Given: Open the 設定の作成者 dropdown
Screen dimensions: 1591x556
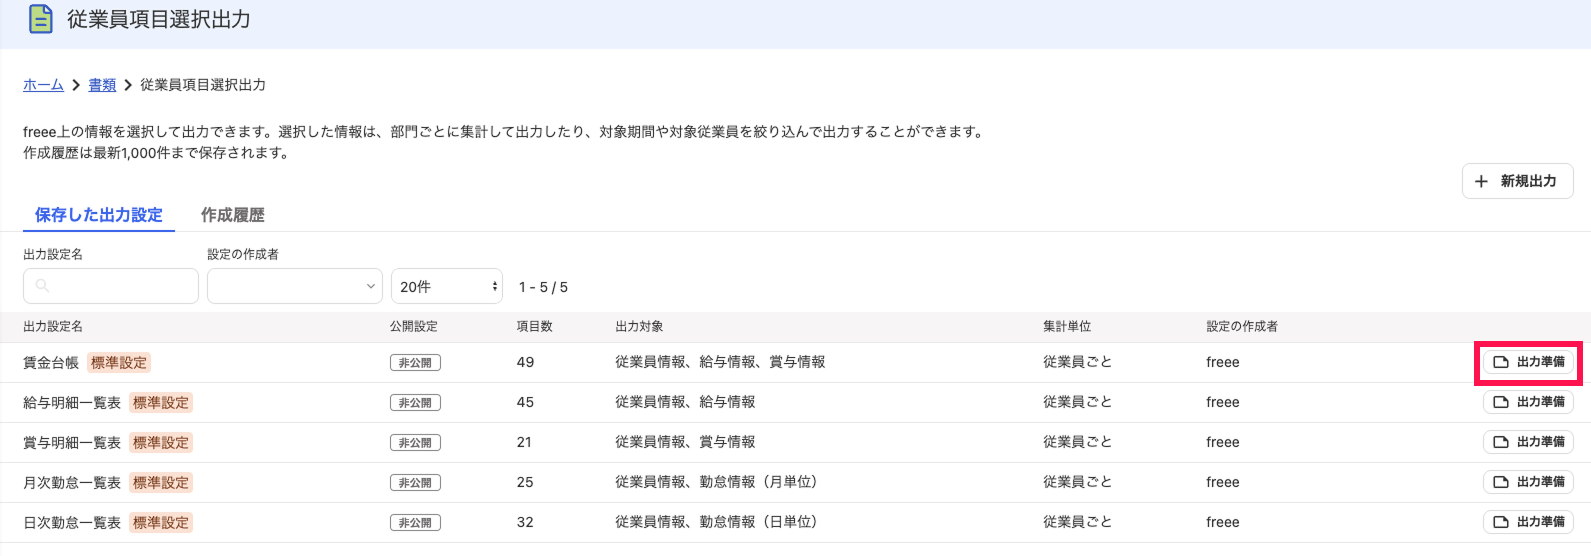Looking at the screenshot, I should (294, 286).
